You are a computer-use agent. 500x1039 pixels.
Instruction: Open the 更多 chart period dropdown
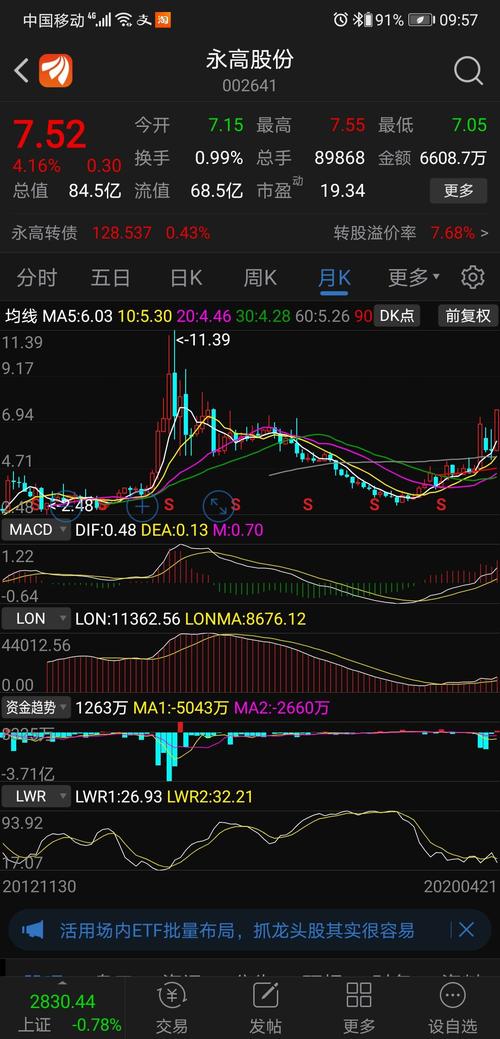[413, 278]
